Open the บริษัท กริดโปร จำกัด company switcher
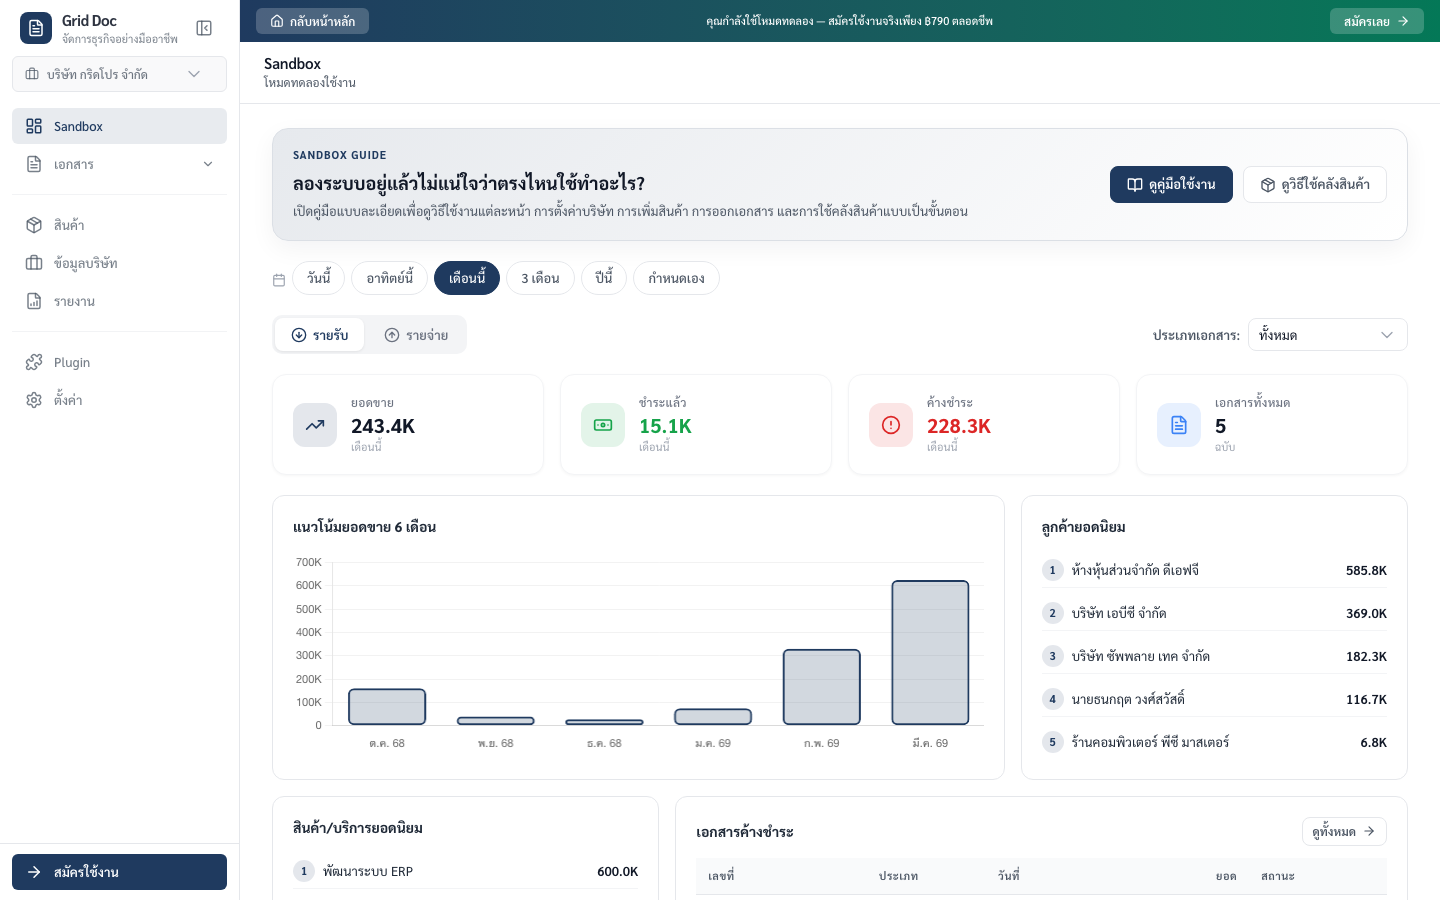Screen dimensions: 1440x900 click(x=119, y=74)
